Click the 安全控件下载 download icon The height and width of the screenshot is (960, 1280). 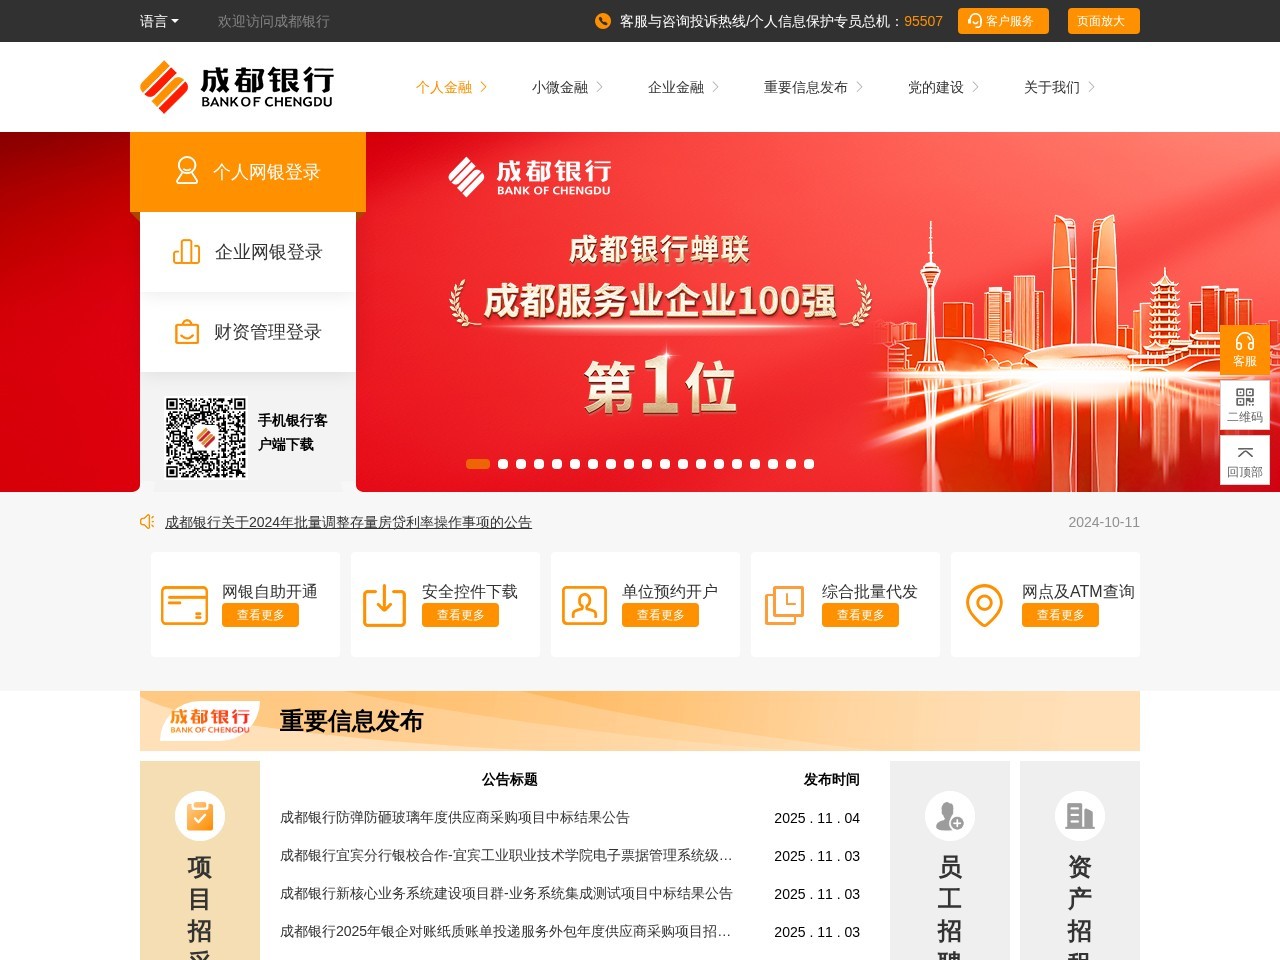[x=385, y=605]
